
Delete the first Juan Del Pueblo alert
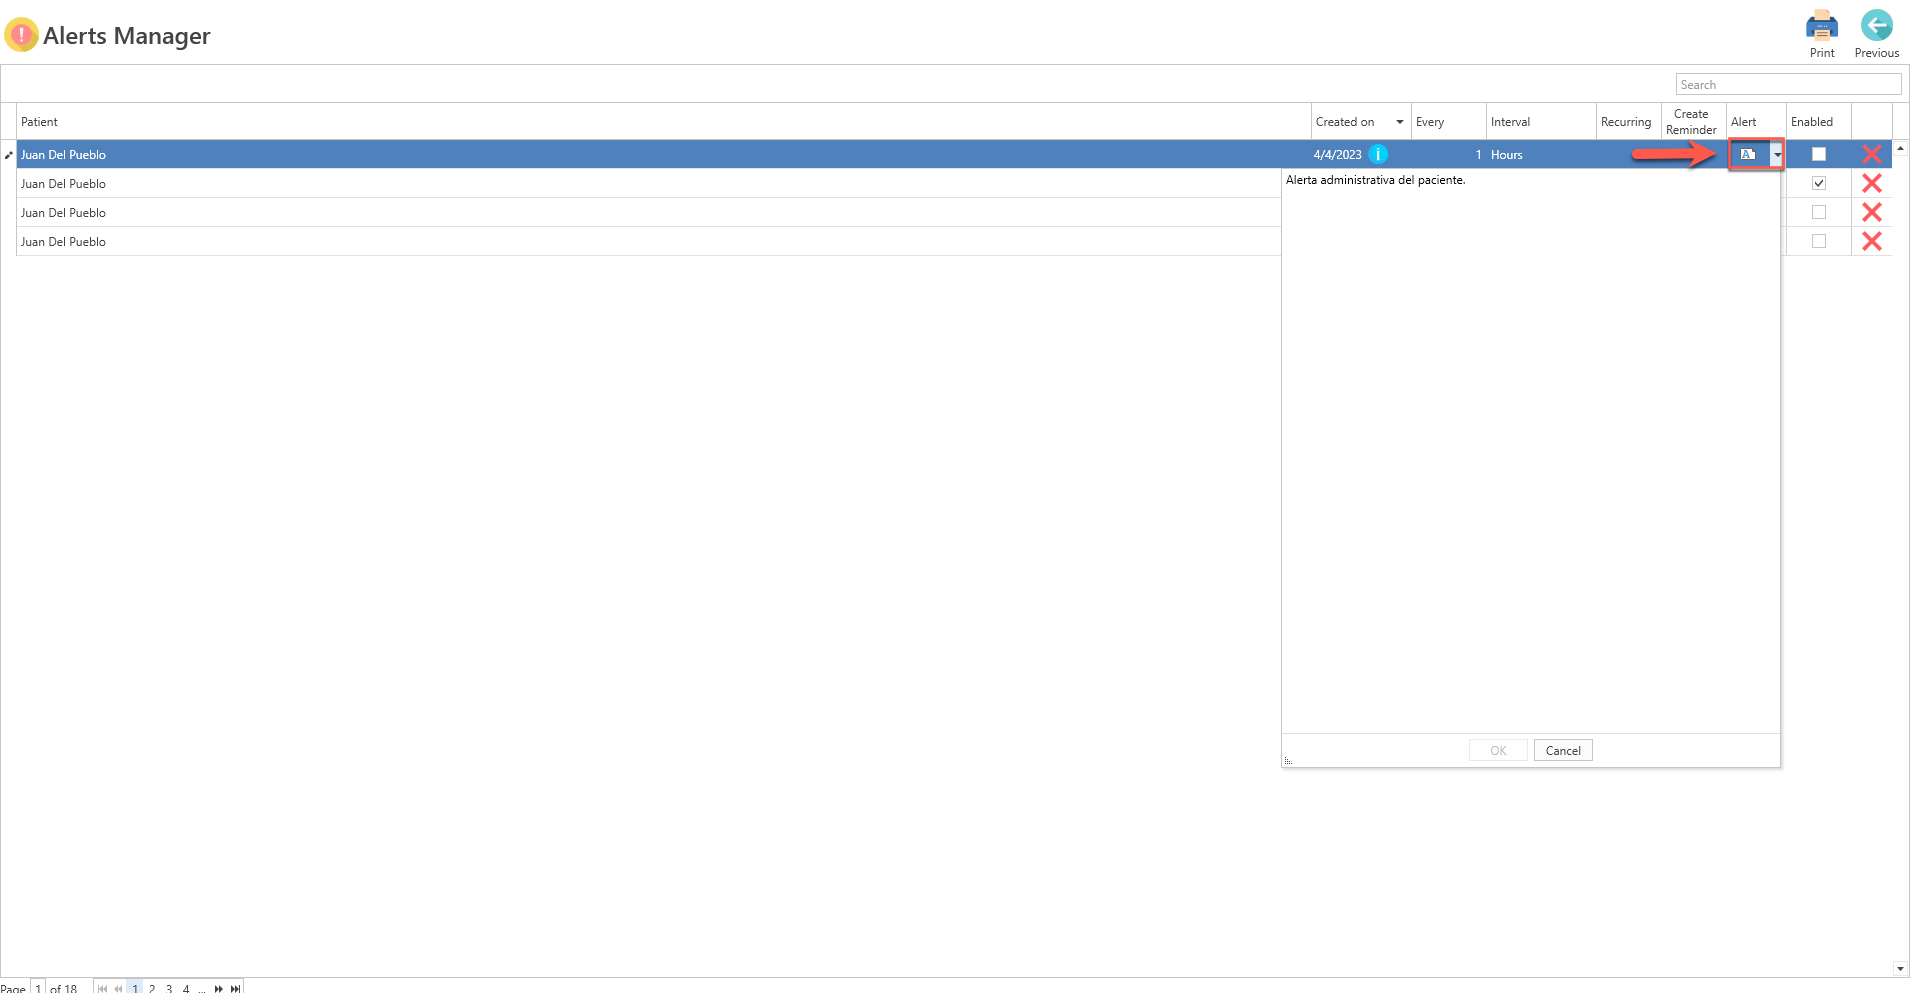pos(1872,154)
